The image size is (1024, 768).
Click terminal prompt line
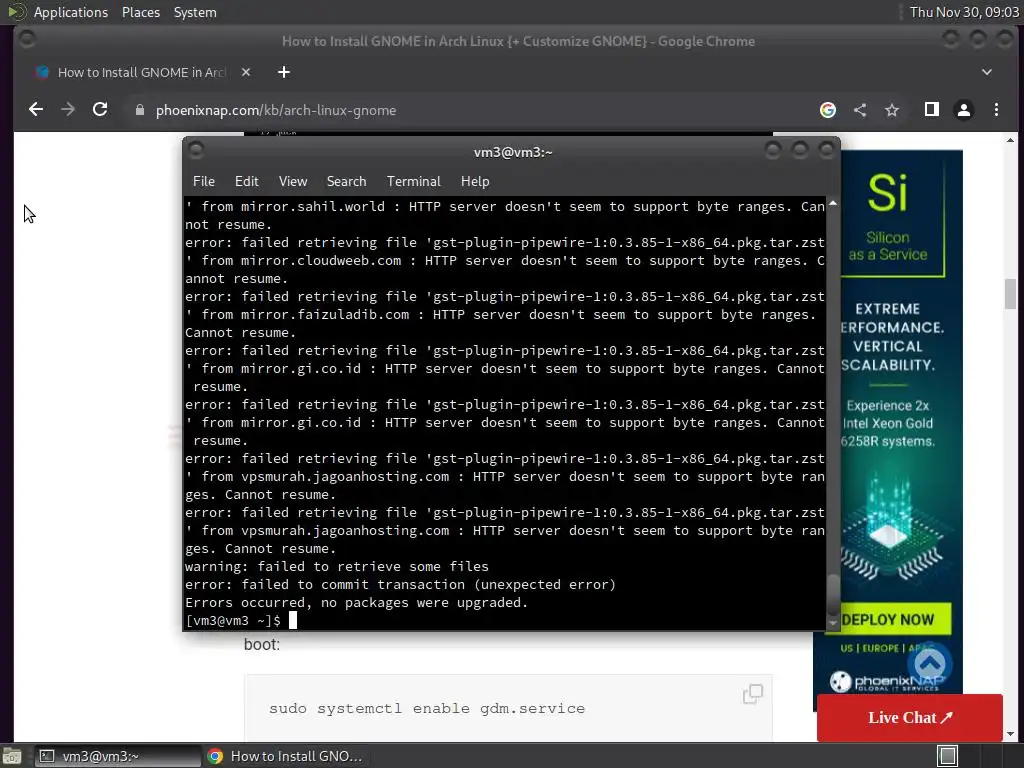click(242, 620)
